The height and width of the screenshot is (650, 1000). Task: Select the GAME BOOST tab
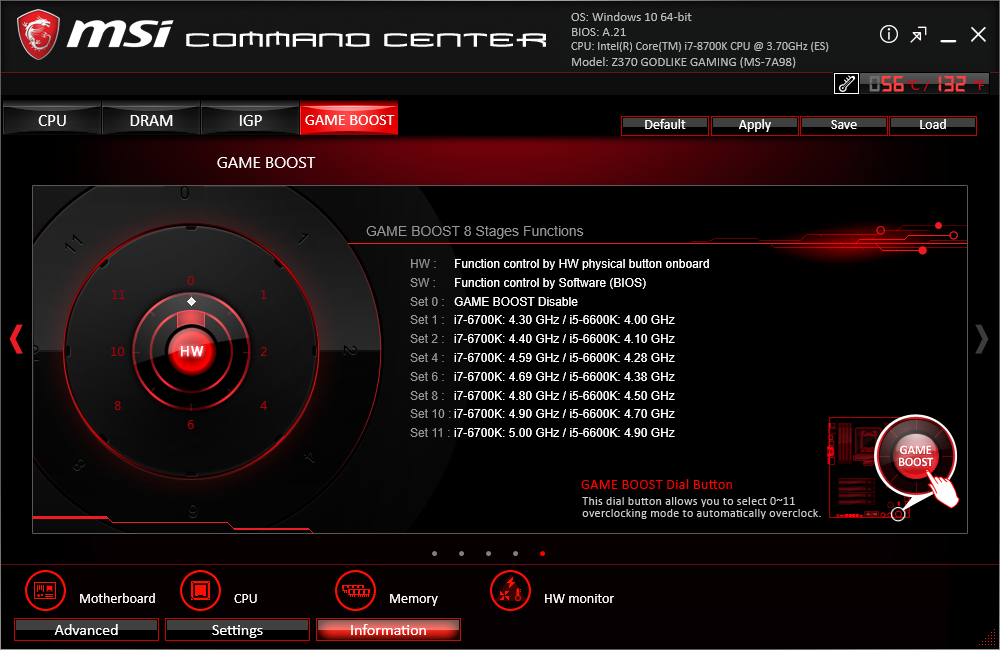pos(349,120)
